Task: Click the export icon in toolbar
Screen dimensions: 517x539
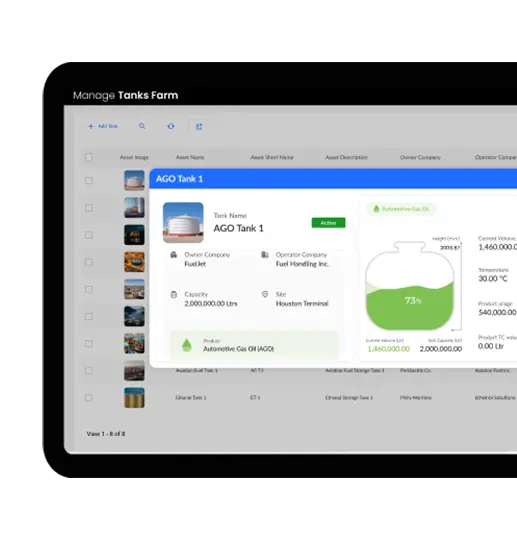Action: click(199, 126)
